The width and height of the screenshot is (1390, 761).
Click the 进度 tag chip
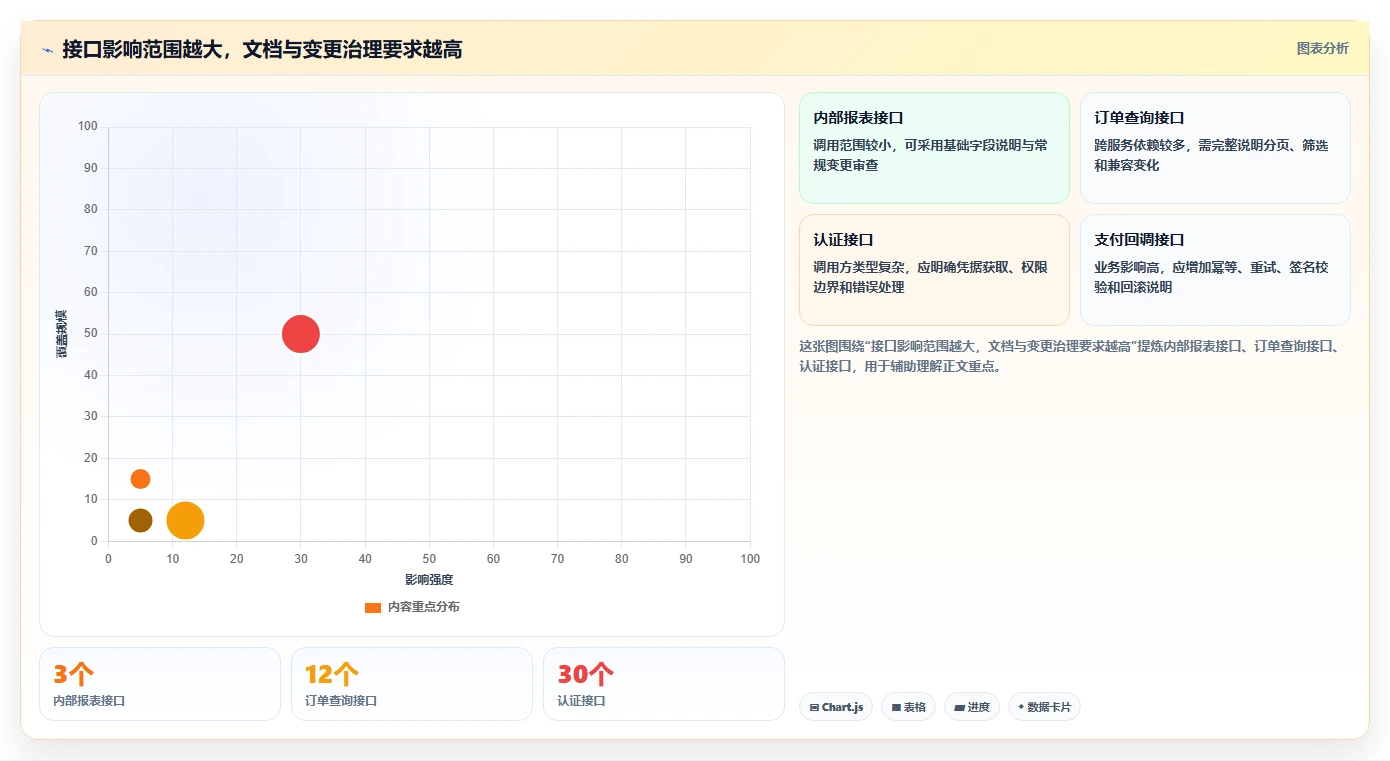point(971,707)
